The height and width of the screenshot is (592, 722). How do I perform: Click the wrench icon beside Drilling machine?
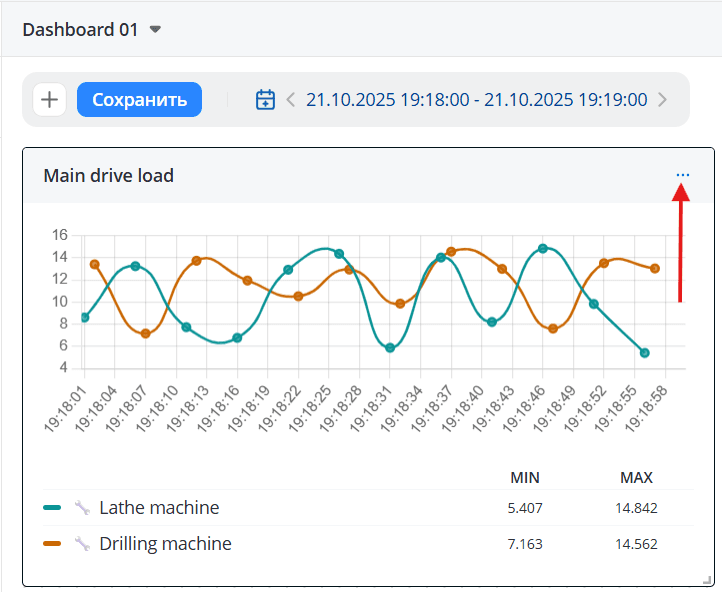point(82,545)
